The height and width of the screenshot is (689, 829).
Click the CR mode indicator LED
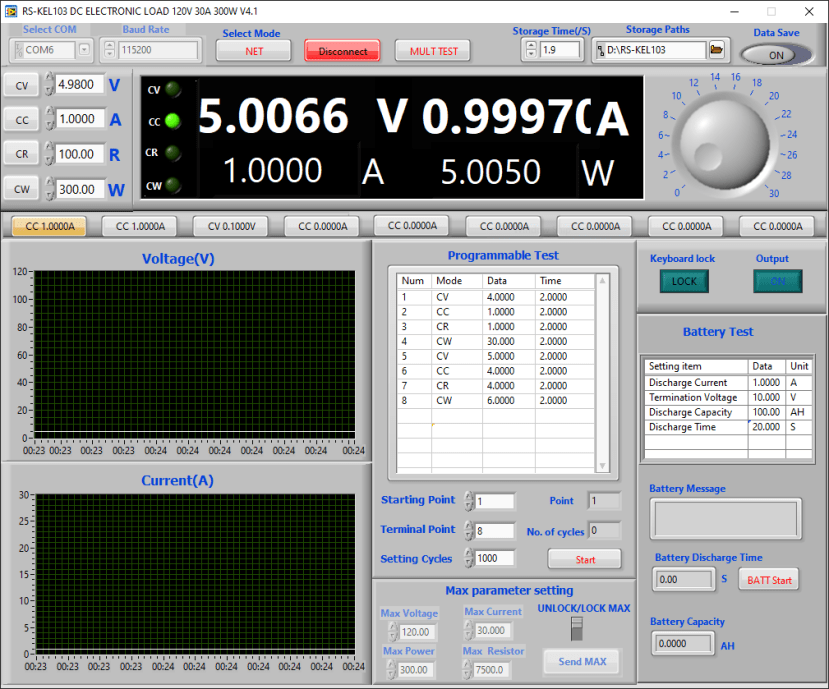pyautogui.click(x=173, y=153)
